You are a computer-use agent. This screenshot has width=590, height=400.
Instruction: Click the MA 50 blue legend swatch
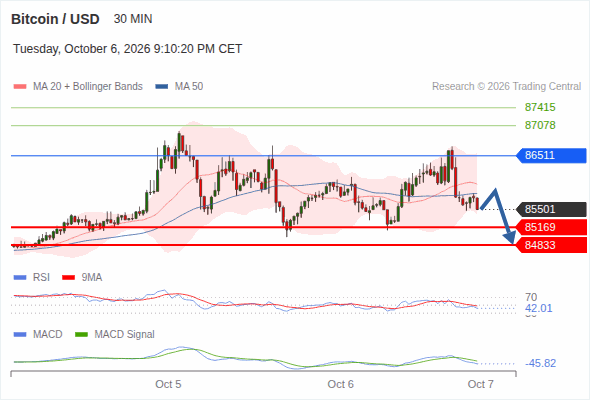click(x=162, y=87)
